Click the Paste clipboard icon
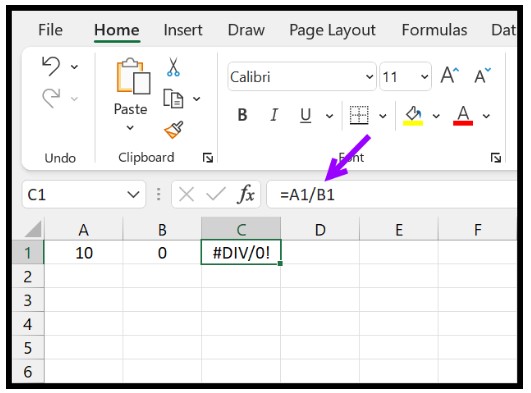 click(x=133, y=76)
